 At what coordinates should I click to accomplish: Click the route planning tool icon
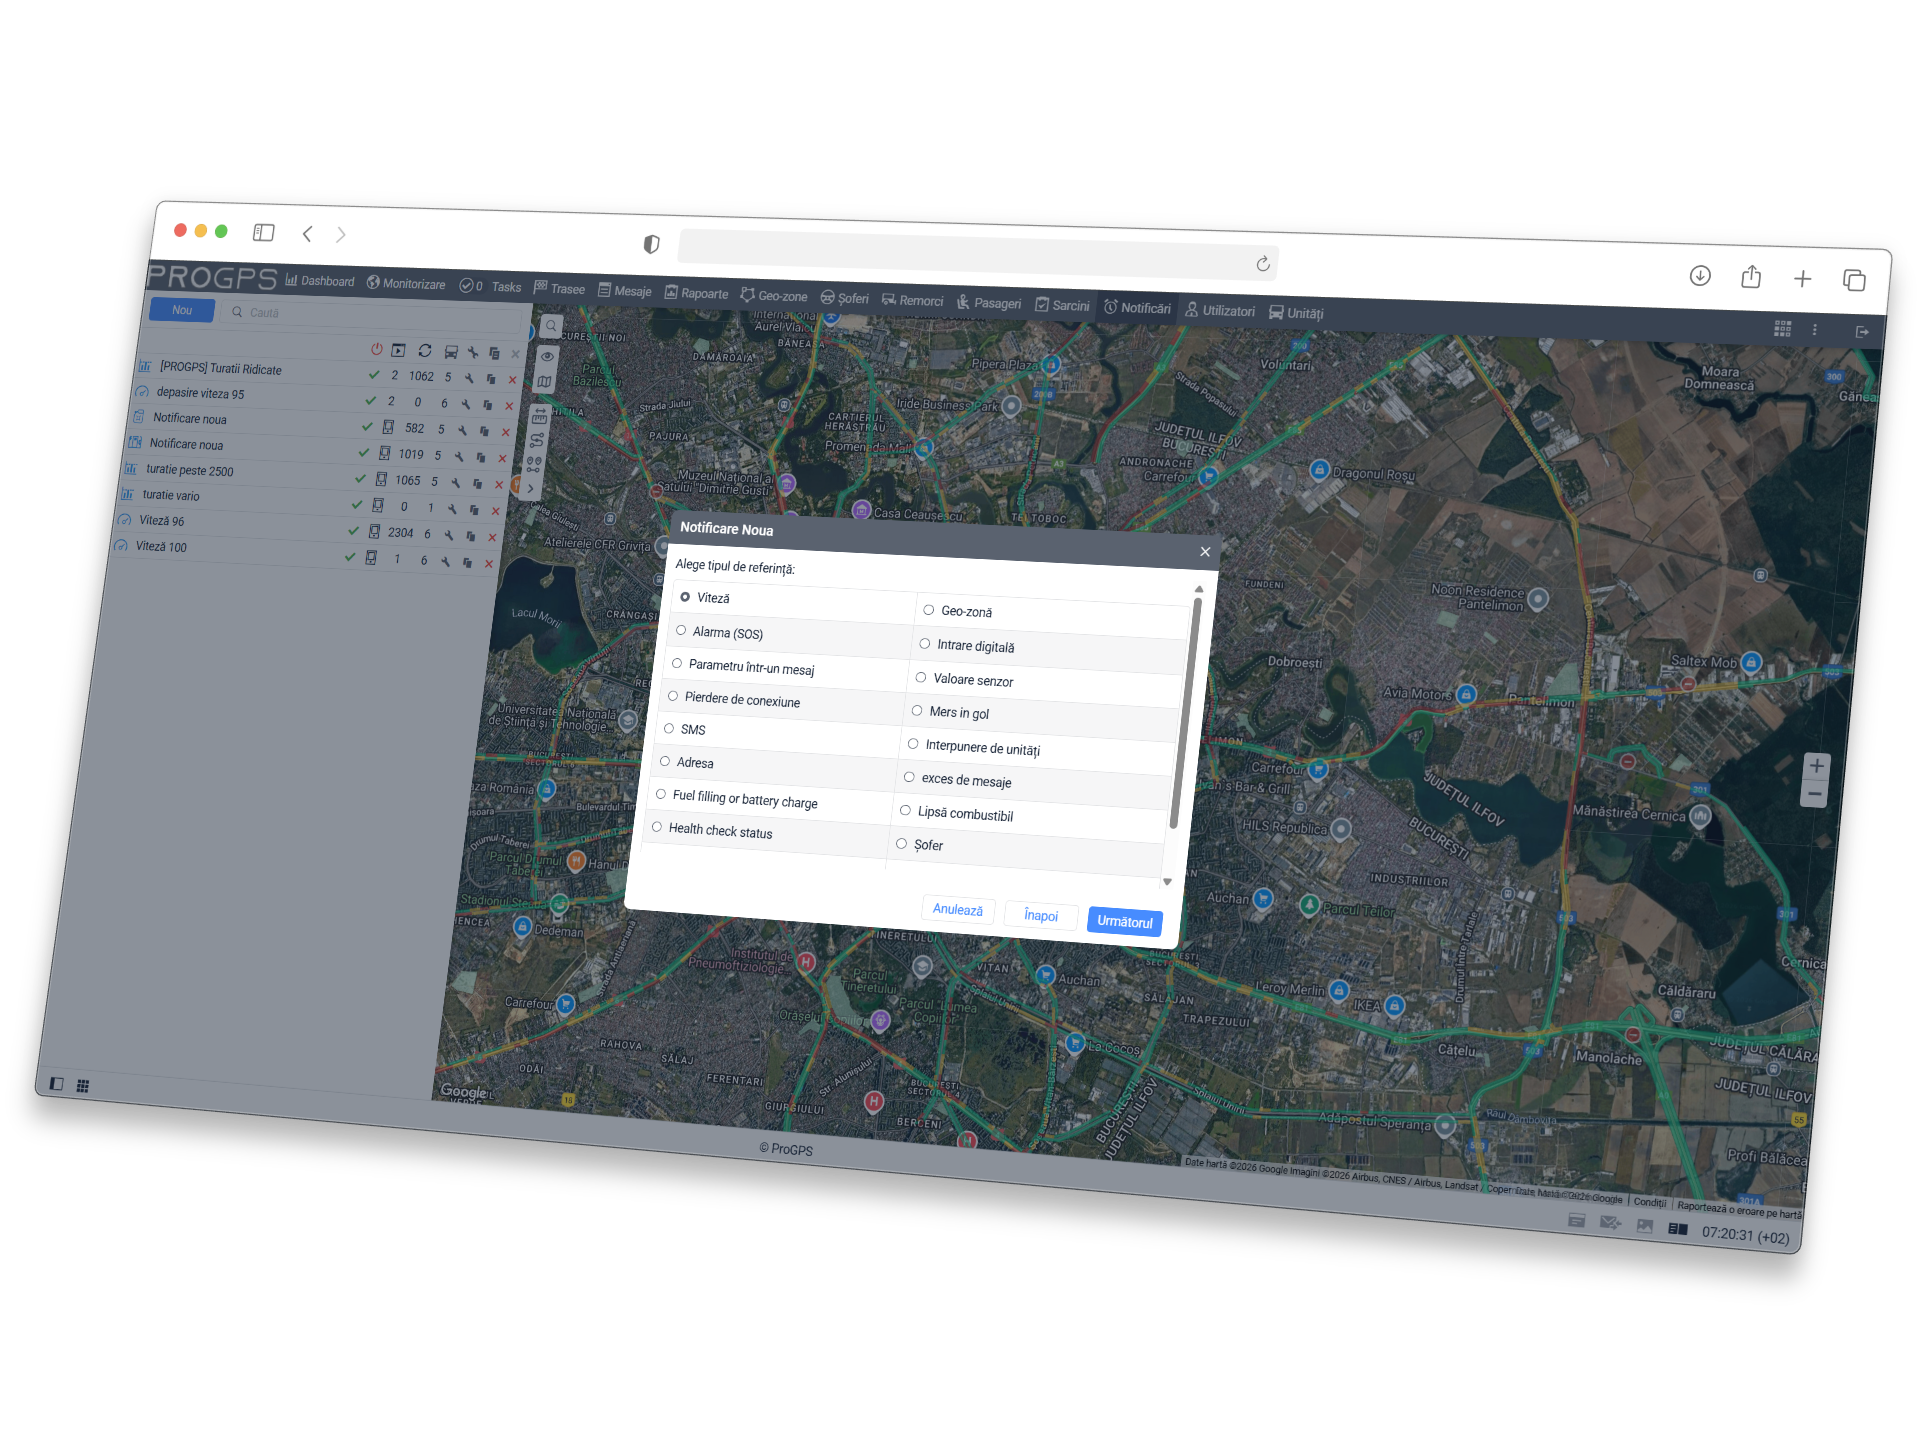pyautogui.click(x=537, y=440)
